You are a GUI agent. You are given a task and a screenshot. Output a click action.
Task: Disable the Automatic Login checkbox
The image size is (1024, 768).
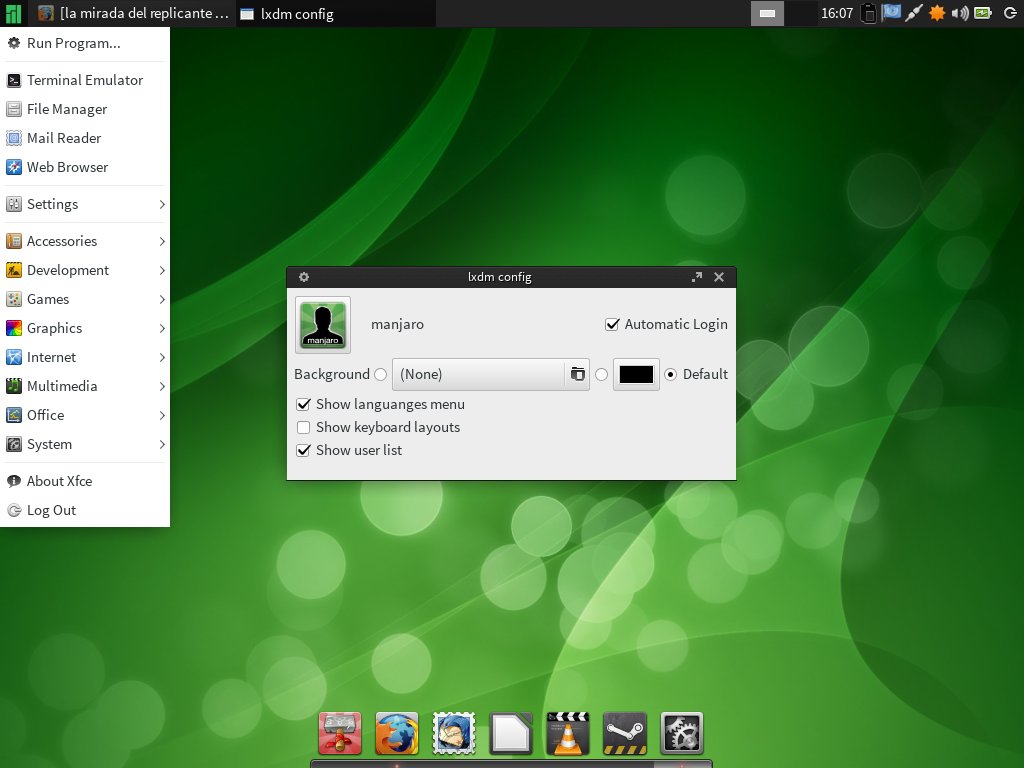(613, 324)
